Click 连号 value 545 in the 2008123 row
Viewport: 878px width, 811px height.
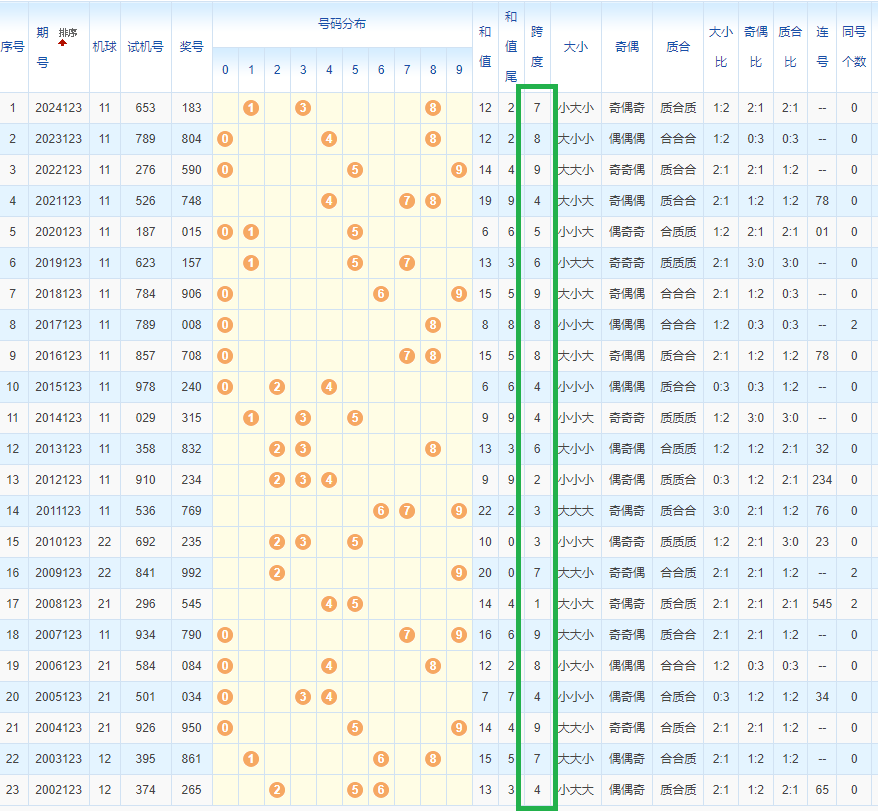(822, 604)
